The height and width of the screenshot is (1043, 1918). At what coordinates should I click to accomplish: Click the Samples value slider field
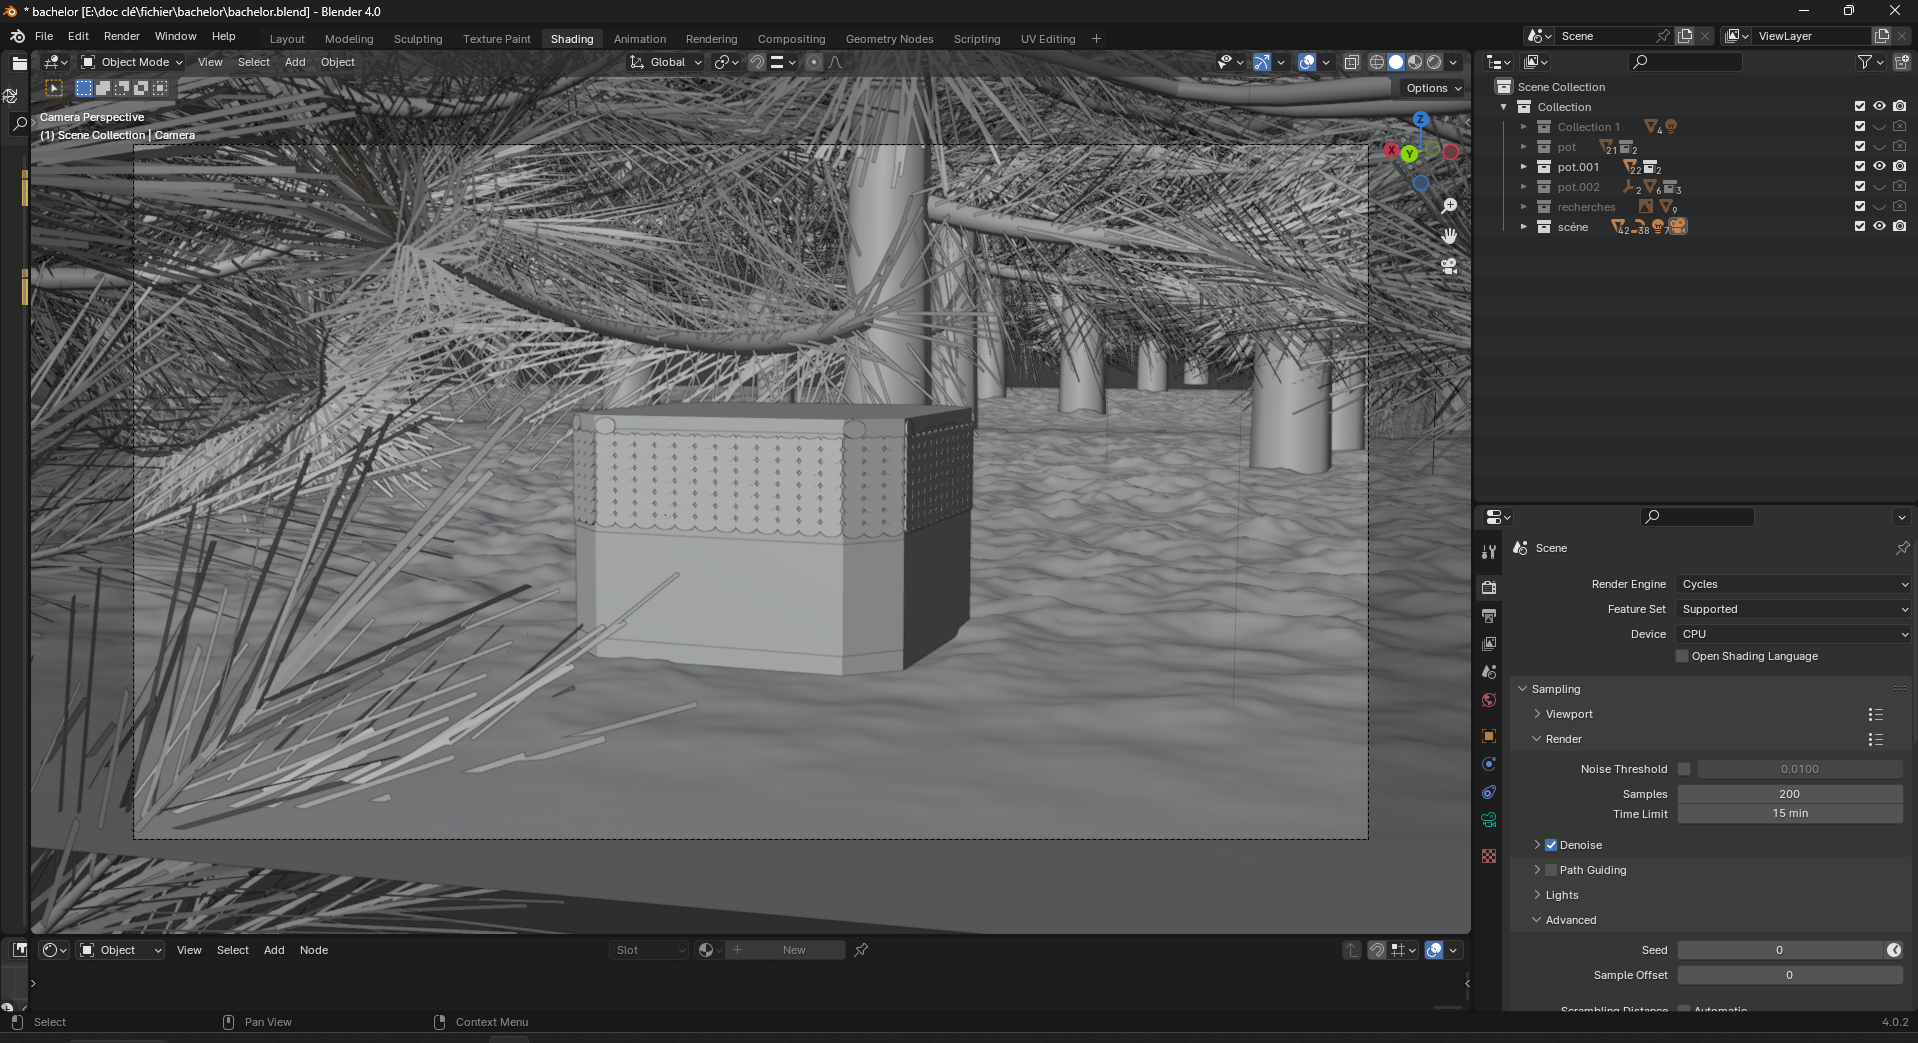click(x=1789, y=794)
